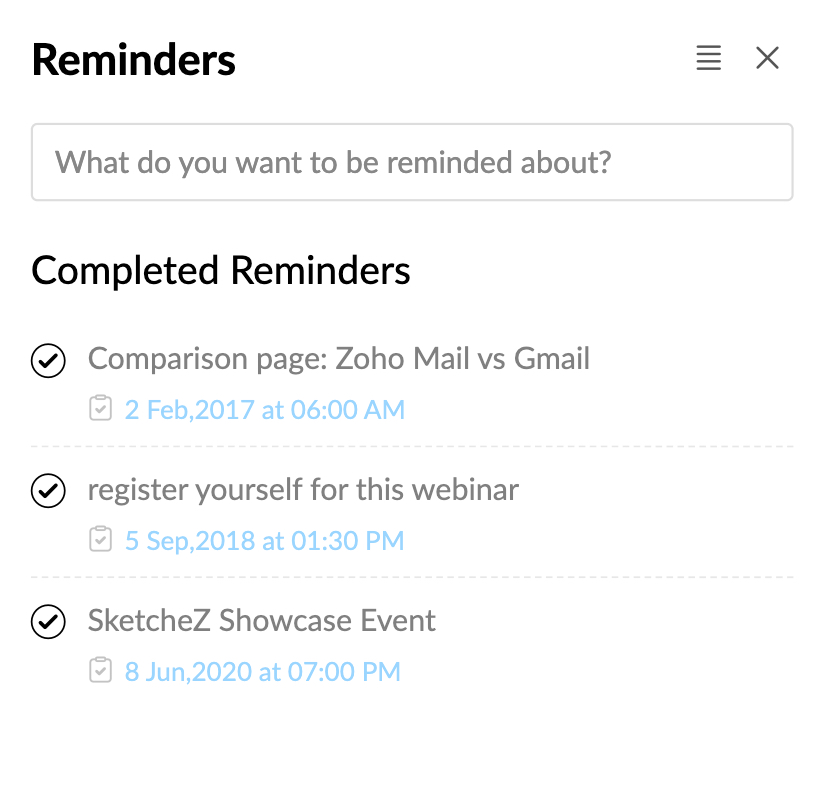This screenshot has height=786, width=820.
Task: Select the '2 Feb,2017 at 06:00 AM' date
Action: (x=265, y=409)
